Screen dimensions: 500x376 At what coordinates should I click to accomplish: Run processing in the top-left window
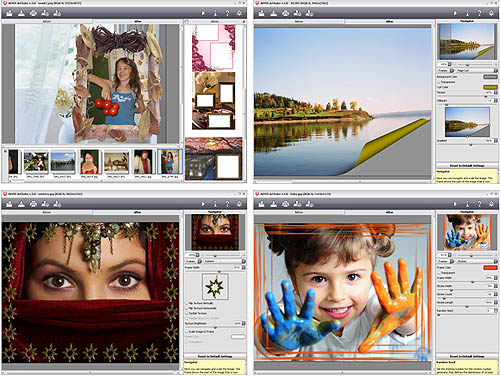203,13
